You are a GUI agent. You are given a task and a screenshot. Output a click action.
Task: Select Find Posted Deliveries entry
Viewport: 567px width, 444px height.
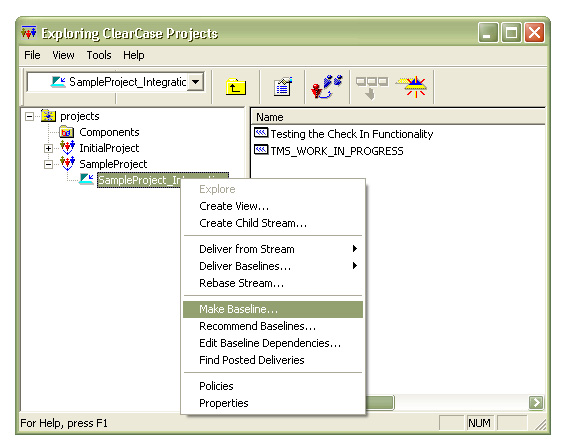pos(273,360)
